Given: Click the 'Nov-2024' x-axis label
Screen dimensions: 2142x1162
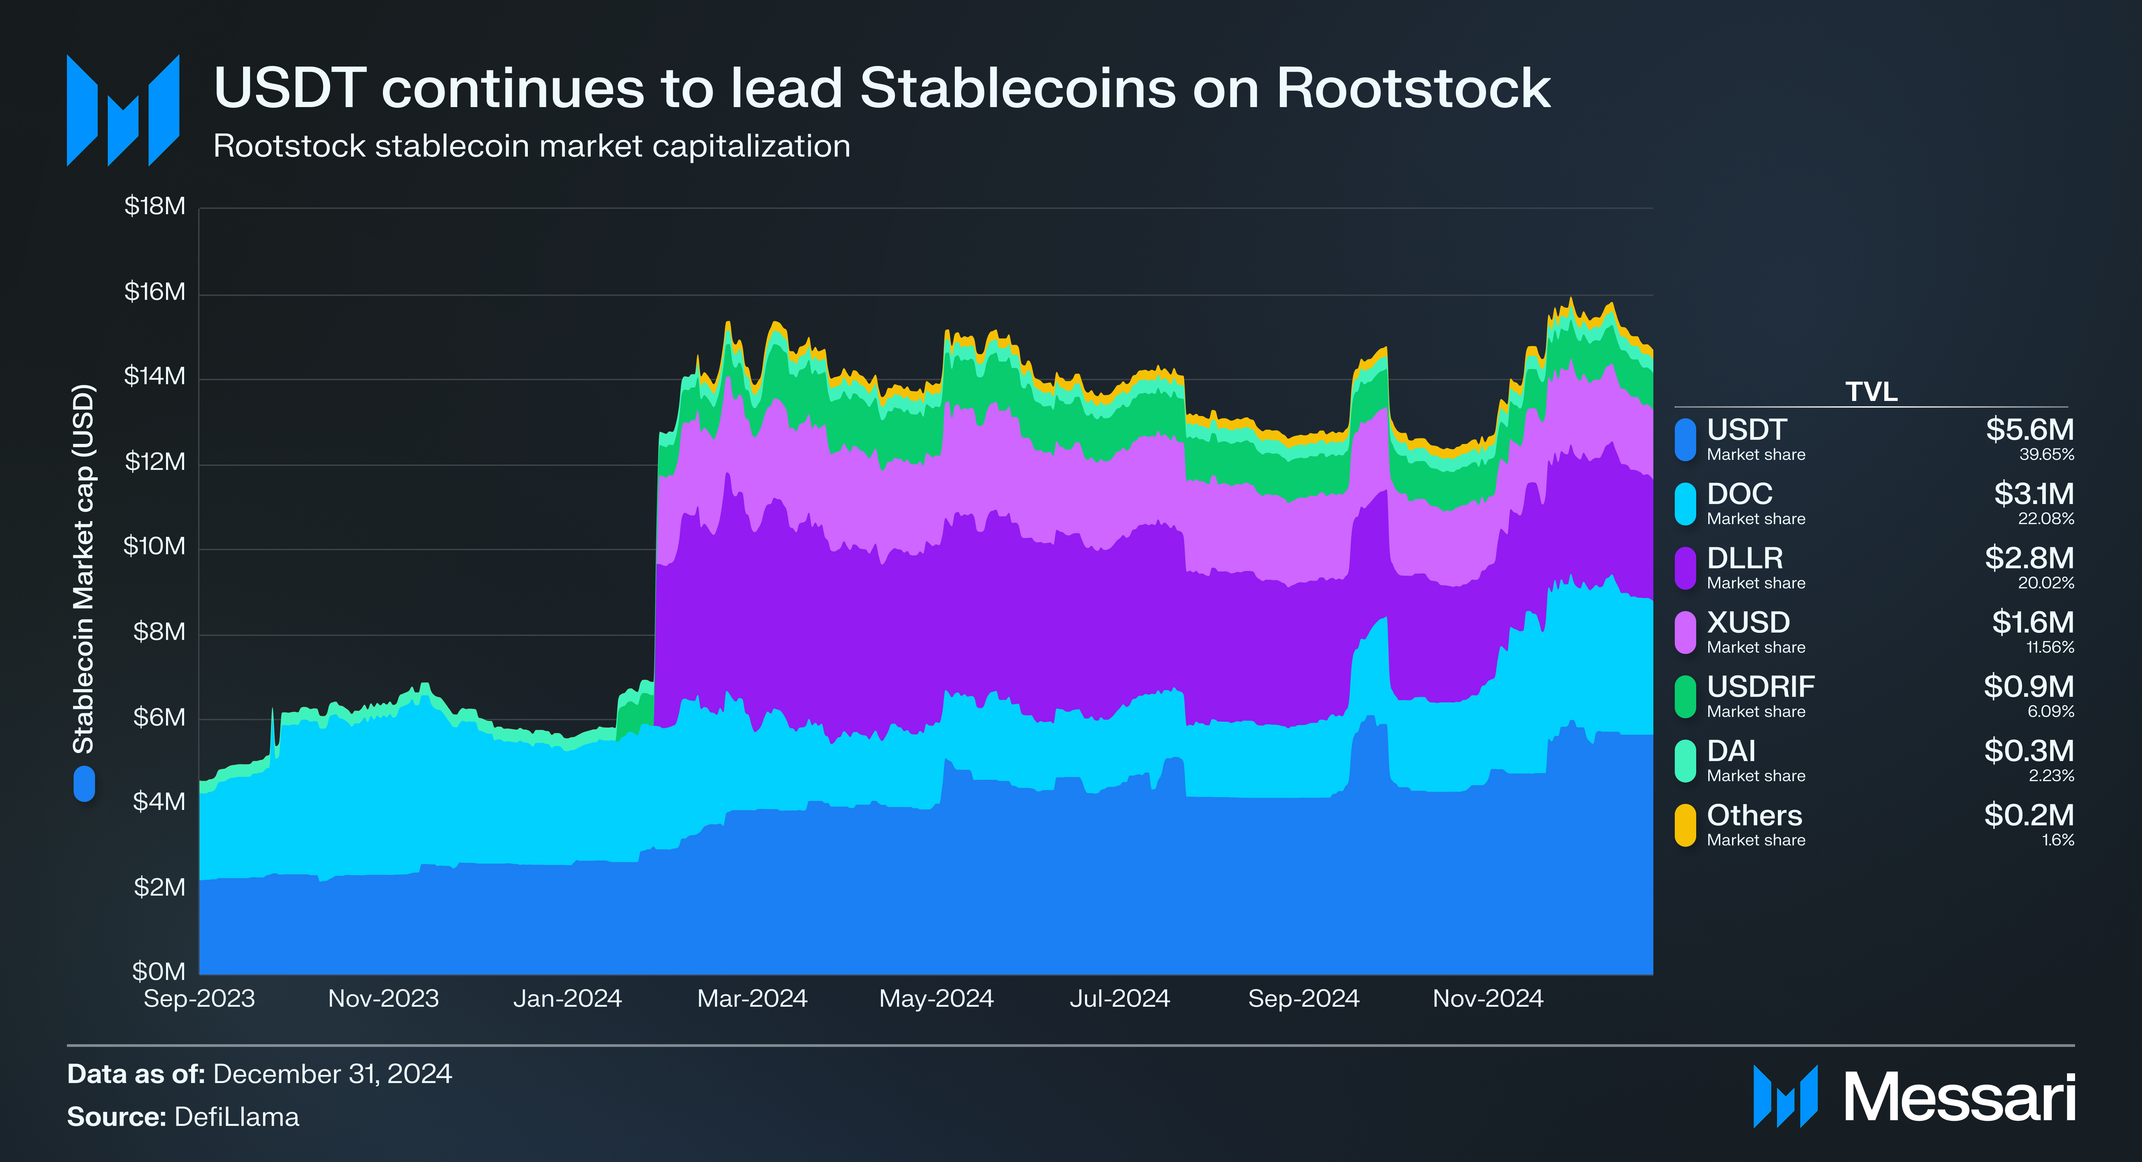Looking at the screenshot, I should pyautogui.click(x=1488, y=999).
